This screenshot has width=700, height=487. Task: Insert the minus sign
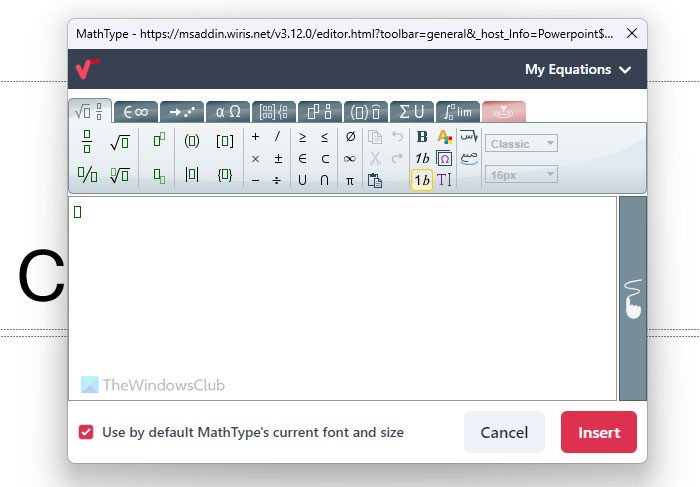pos(255,180)
